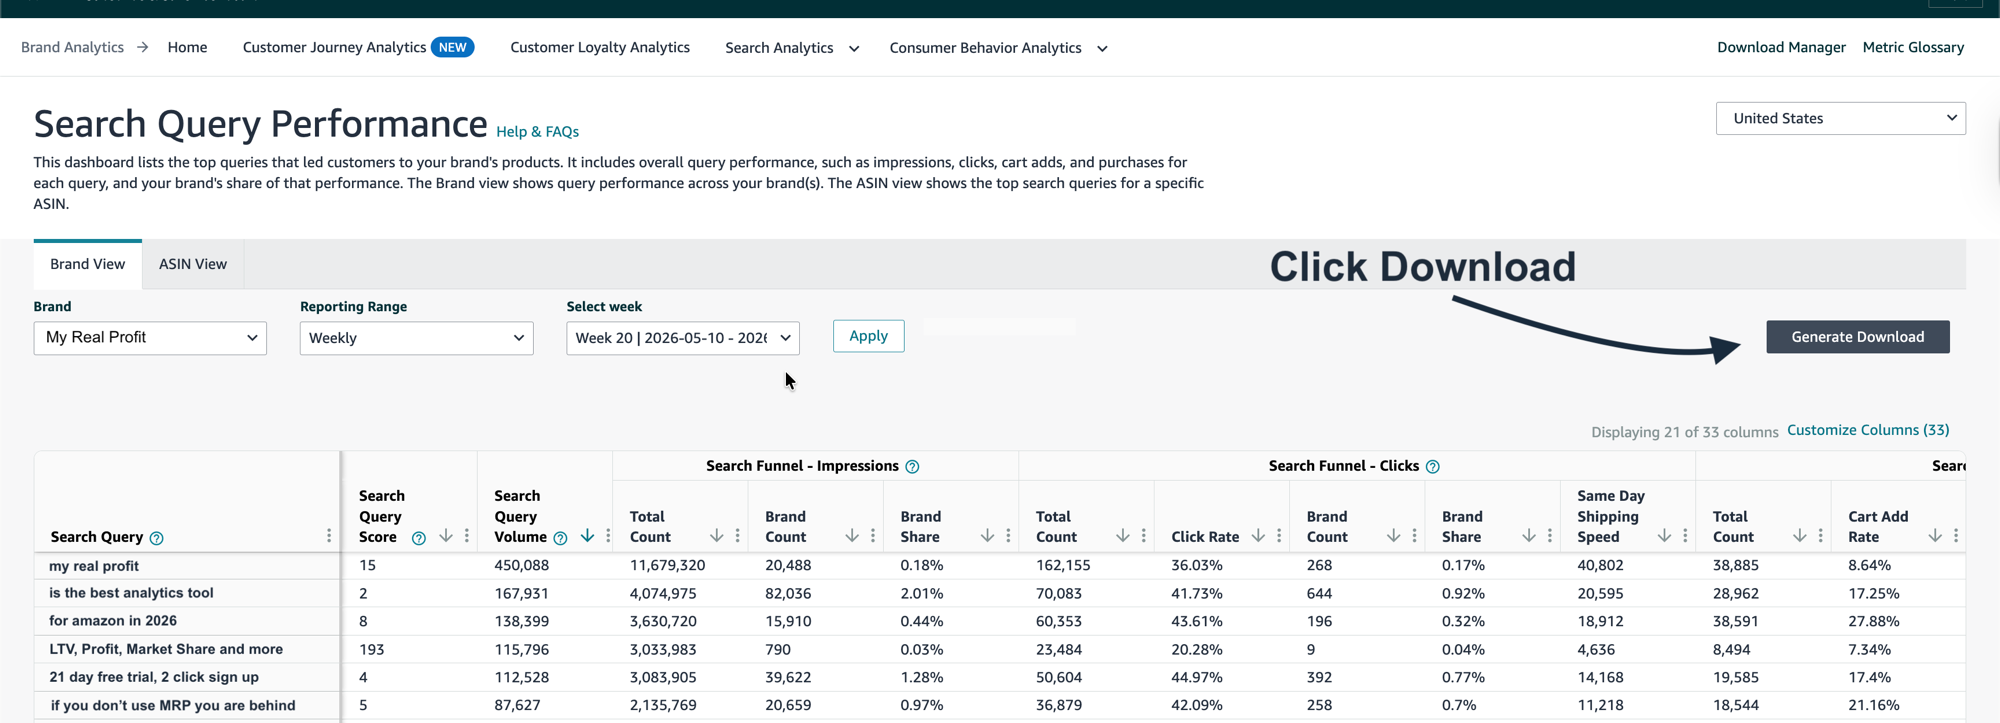
Task: Select '21 day free trial, 2 click sign up'
Action: (154, 677)
